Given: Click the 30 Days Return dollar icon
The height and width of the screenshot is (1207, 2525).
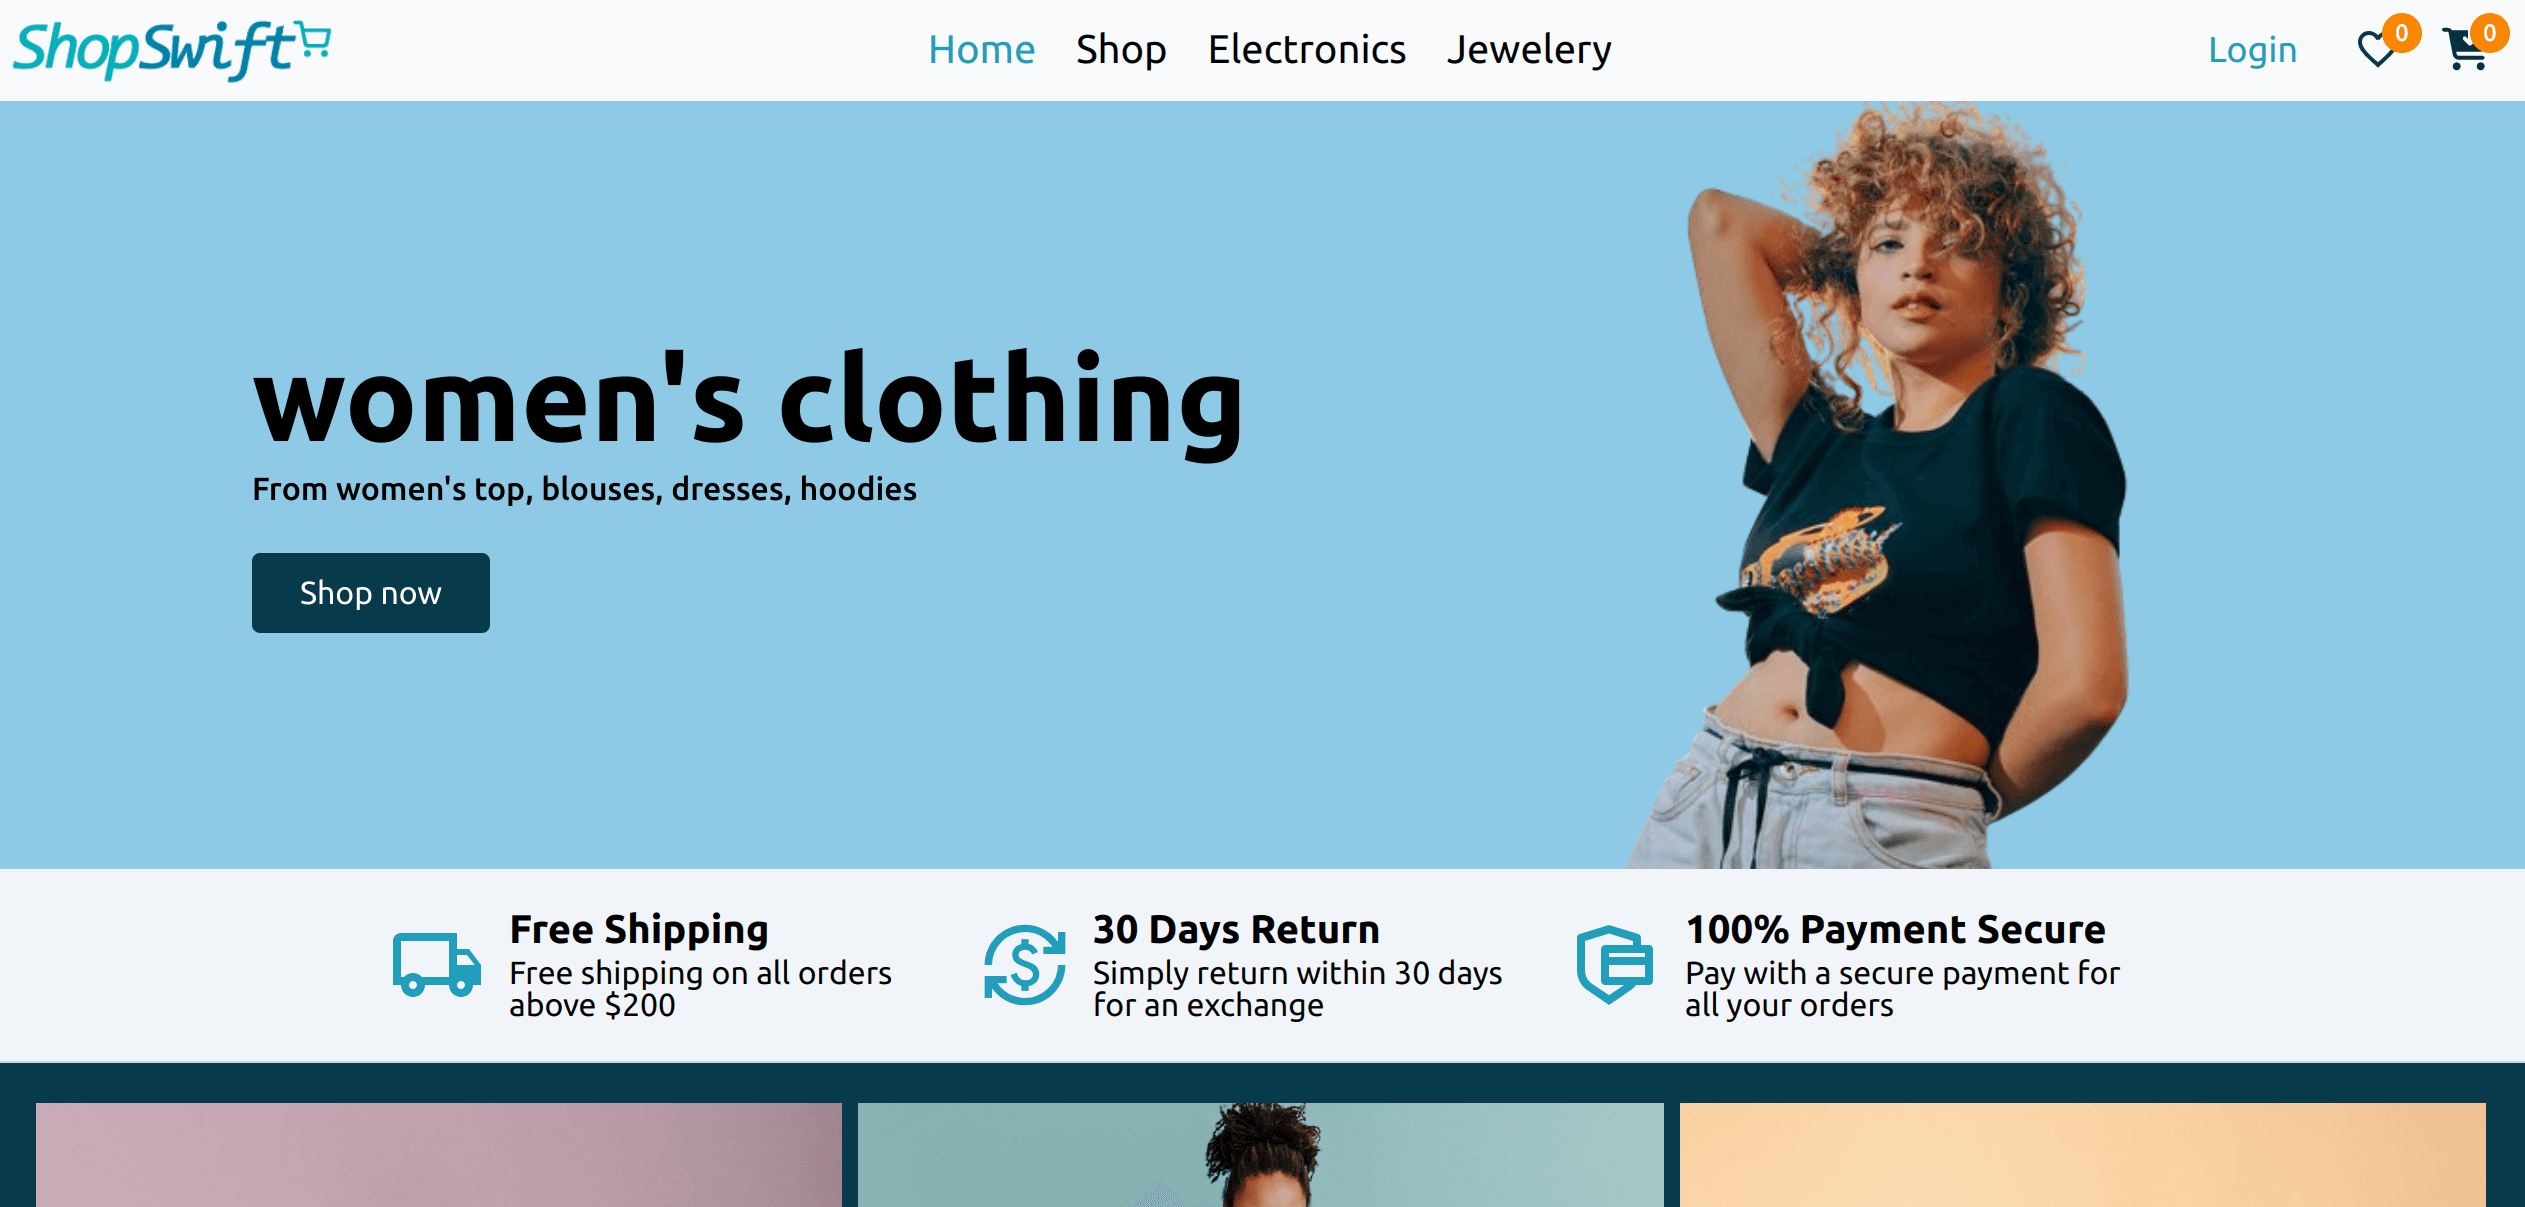Looking at the screenshot, I should coord(1025,965).
